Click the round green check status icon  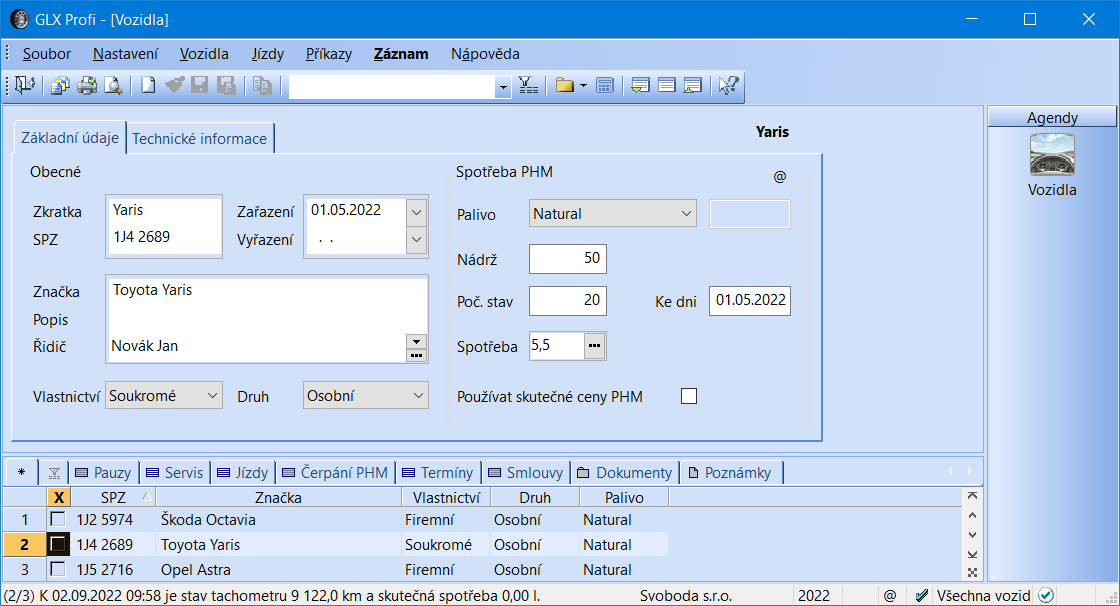pyautogui.click(x=1046, y=595)
